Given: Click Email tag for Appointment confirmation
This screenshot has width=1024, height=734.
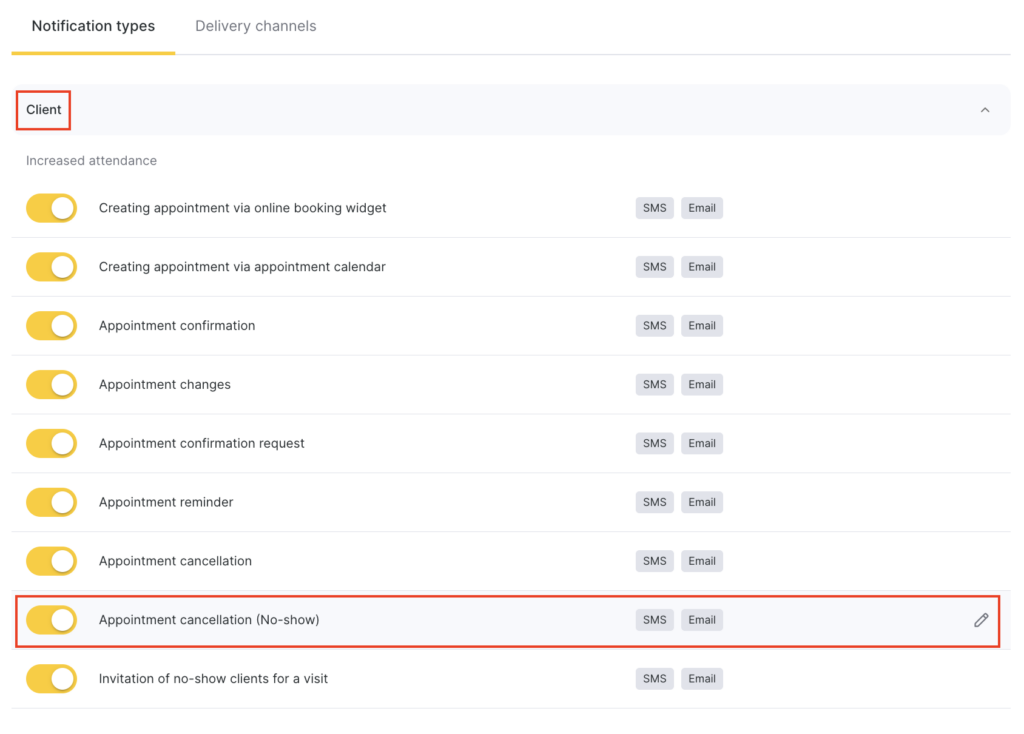Looking at the screenshot, I should [x=701, y=326].
